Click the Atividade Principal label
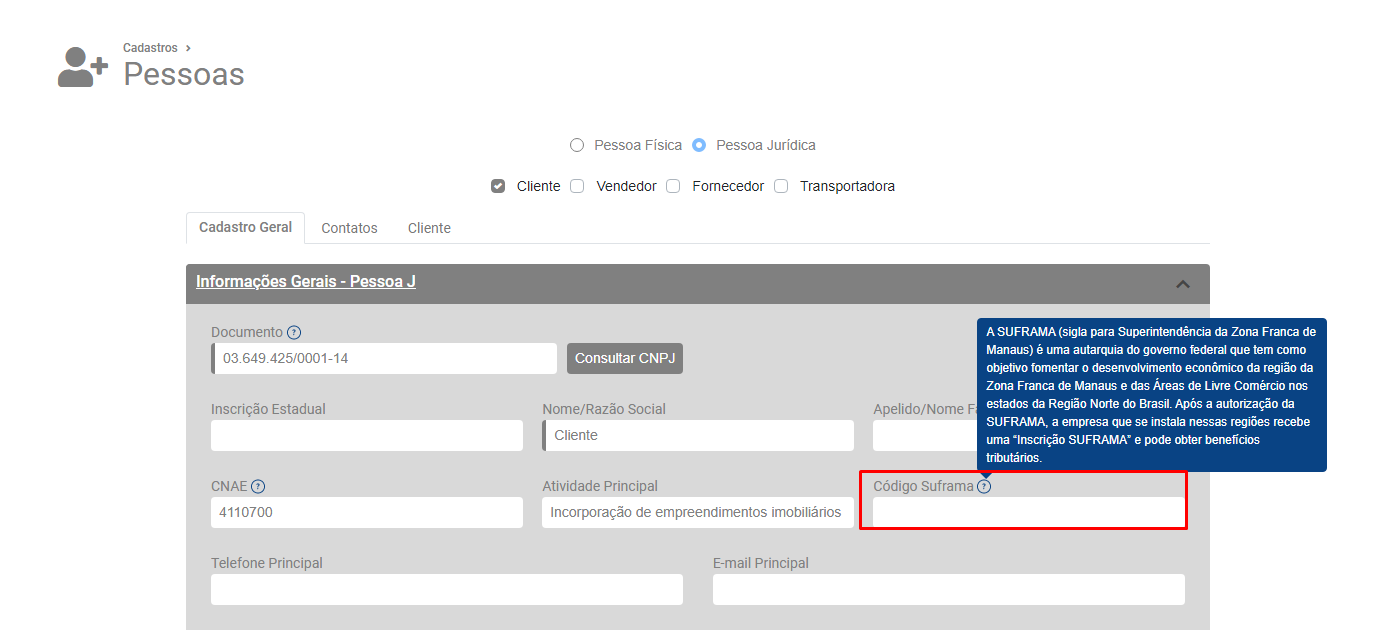This screenshot has height=630, width=1375. [600, 486]
